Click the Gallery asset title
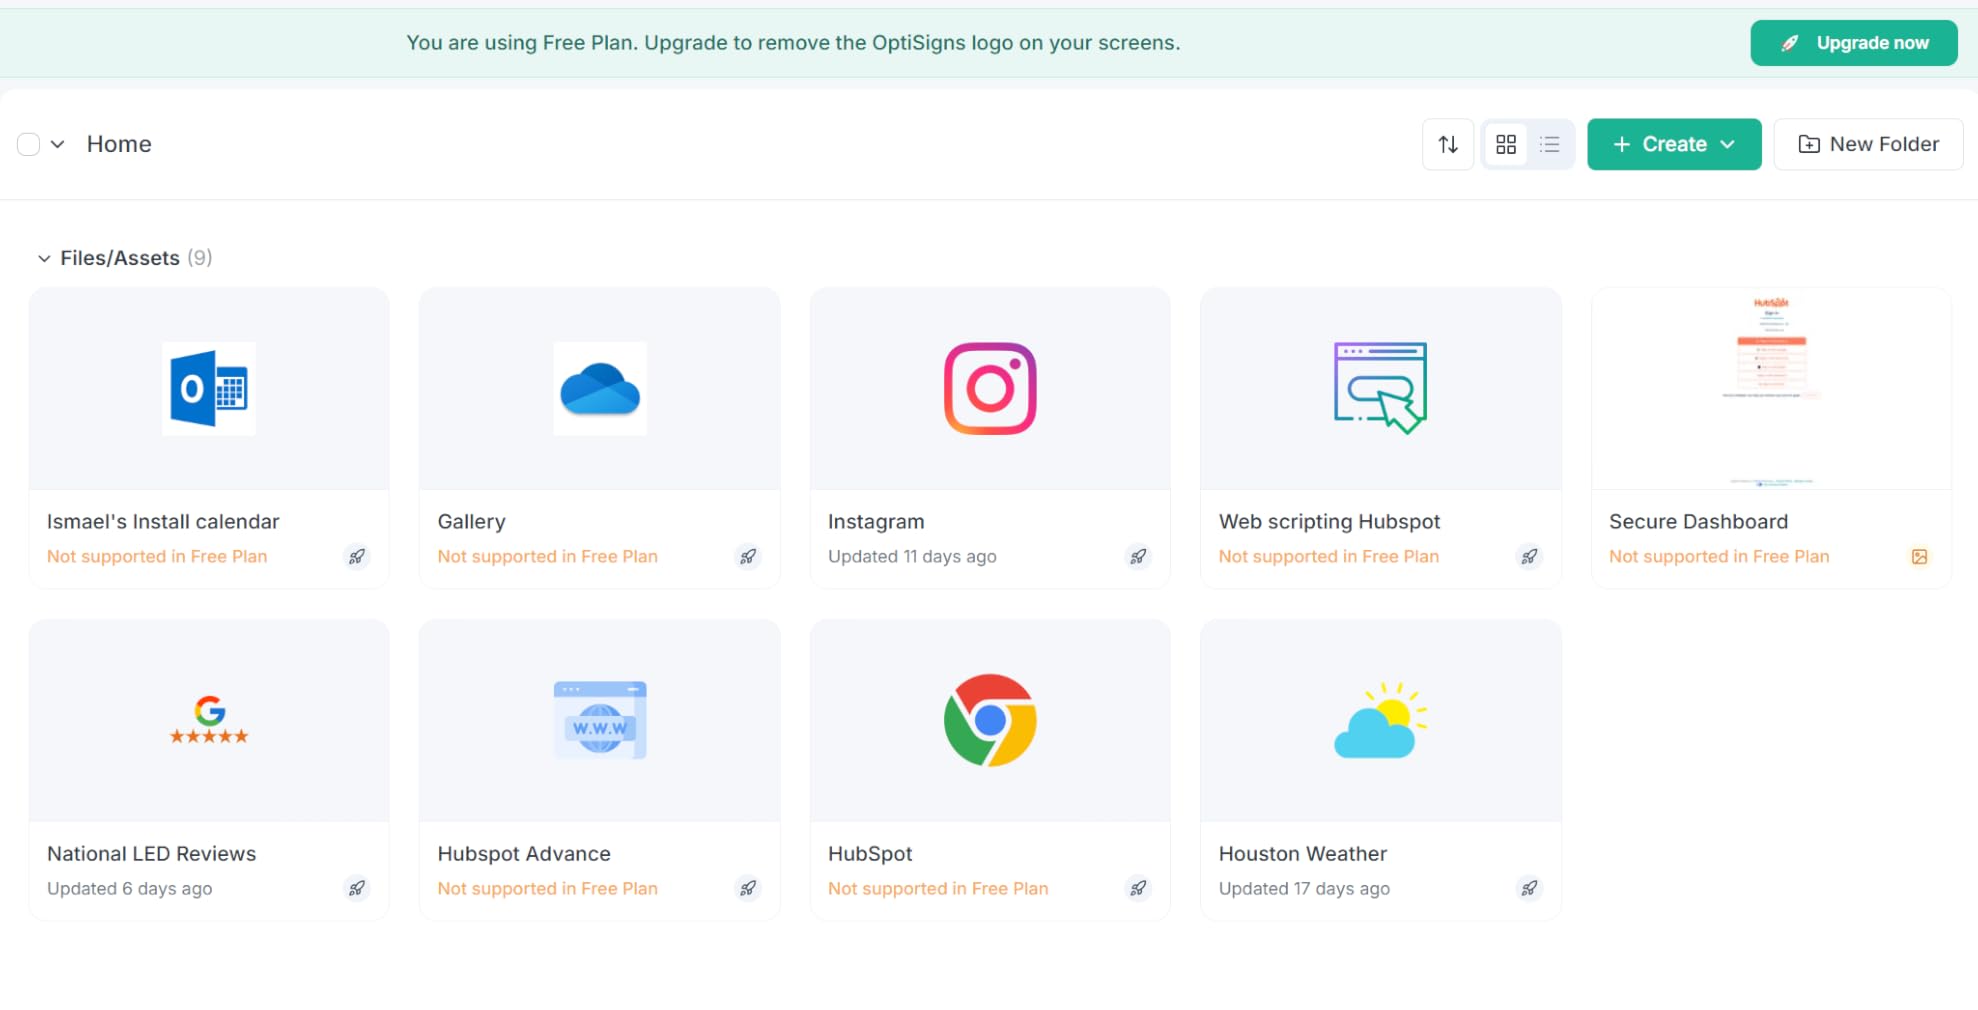Image resolution: width=1978 pixels, height=1010 pixels. (472, 521)
